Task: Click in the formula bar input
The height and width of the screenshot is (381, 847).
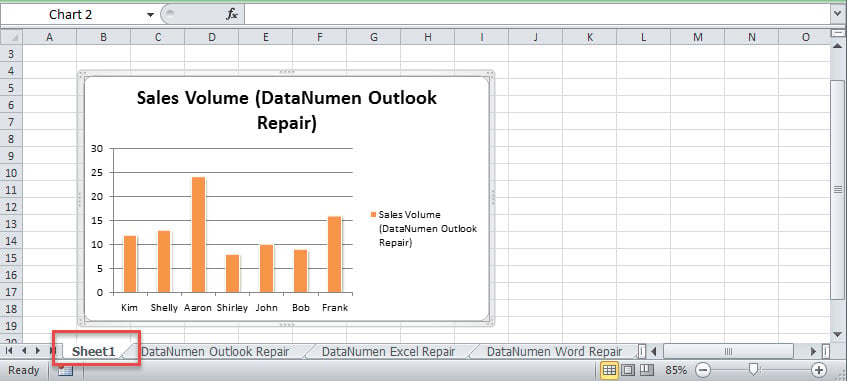Action: pyautogui.click(x=537, y=15)
